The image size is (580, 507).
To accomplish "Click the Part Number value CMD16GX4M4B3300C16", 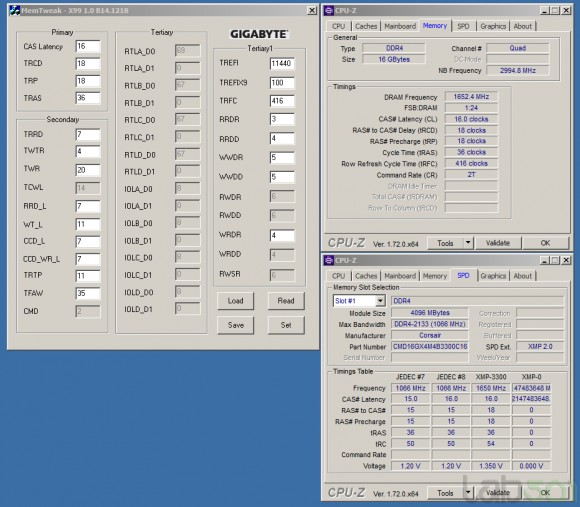I will click(x=430, y=347).
